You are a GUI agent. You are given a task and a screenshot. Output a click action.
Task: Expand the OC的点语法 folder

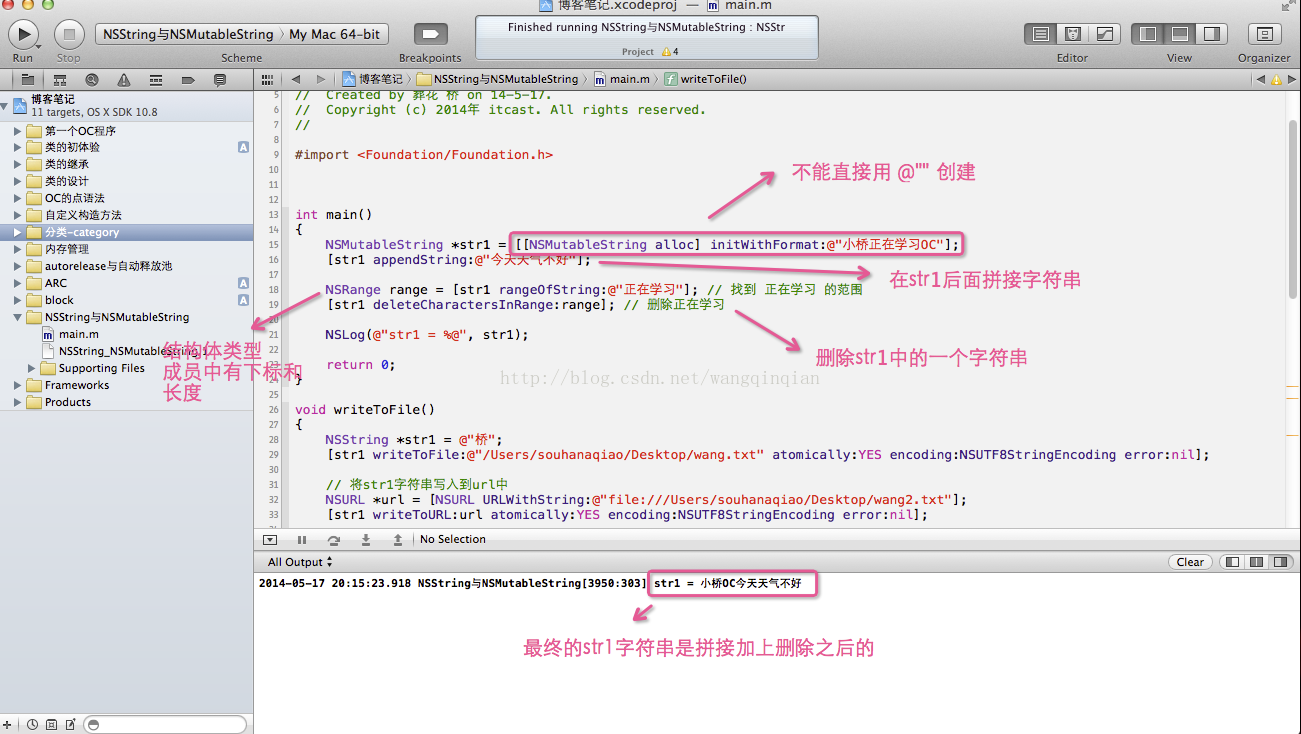pyautogui.click(x=17, y=198)
